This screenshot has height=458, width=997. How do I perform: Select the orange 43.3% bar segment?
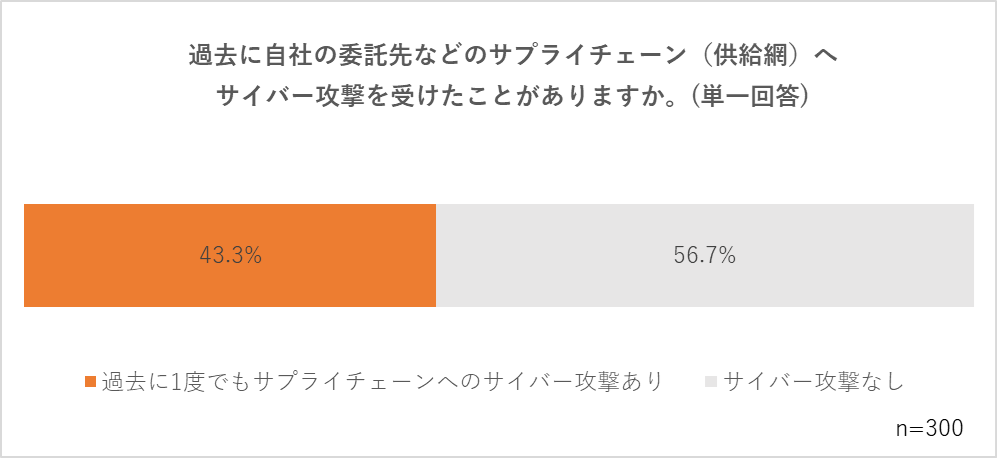coord(230,255)
